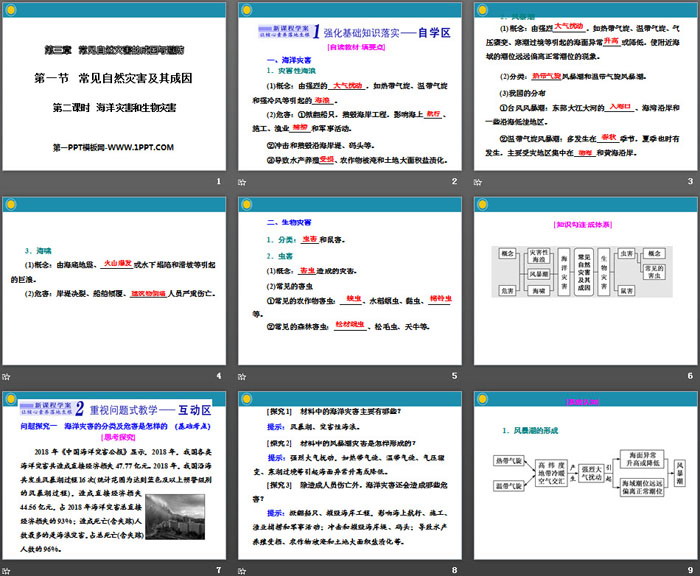Click the animation star icon under slide 5
The height and width of the screenshot is (576, 700).
pyautogui.click(x=244, y=374)
